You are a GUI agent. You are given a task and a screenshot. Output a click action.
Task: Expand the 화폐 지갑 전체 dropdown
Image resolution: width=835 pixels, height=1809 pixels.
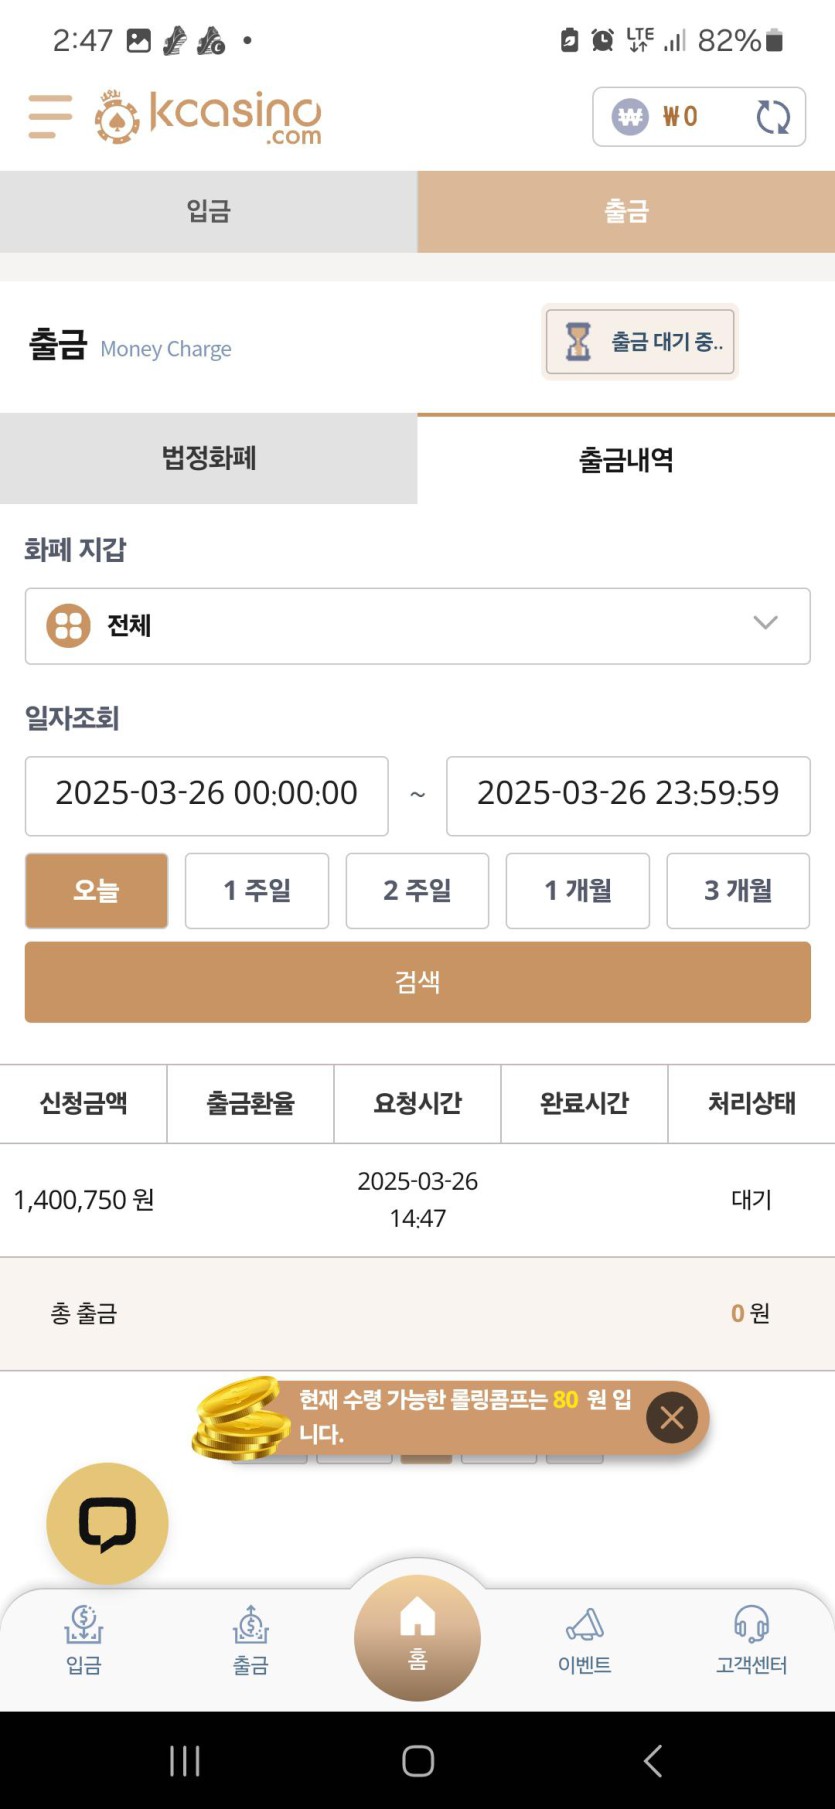pos(417,626)
